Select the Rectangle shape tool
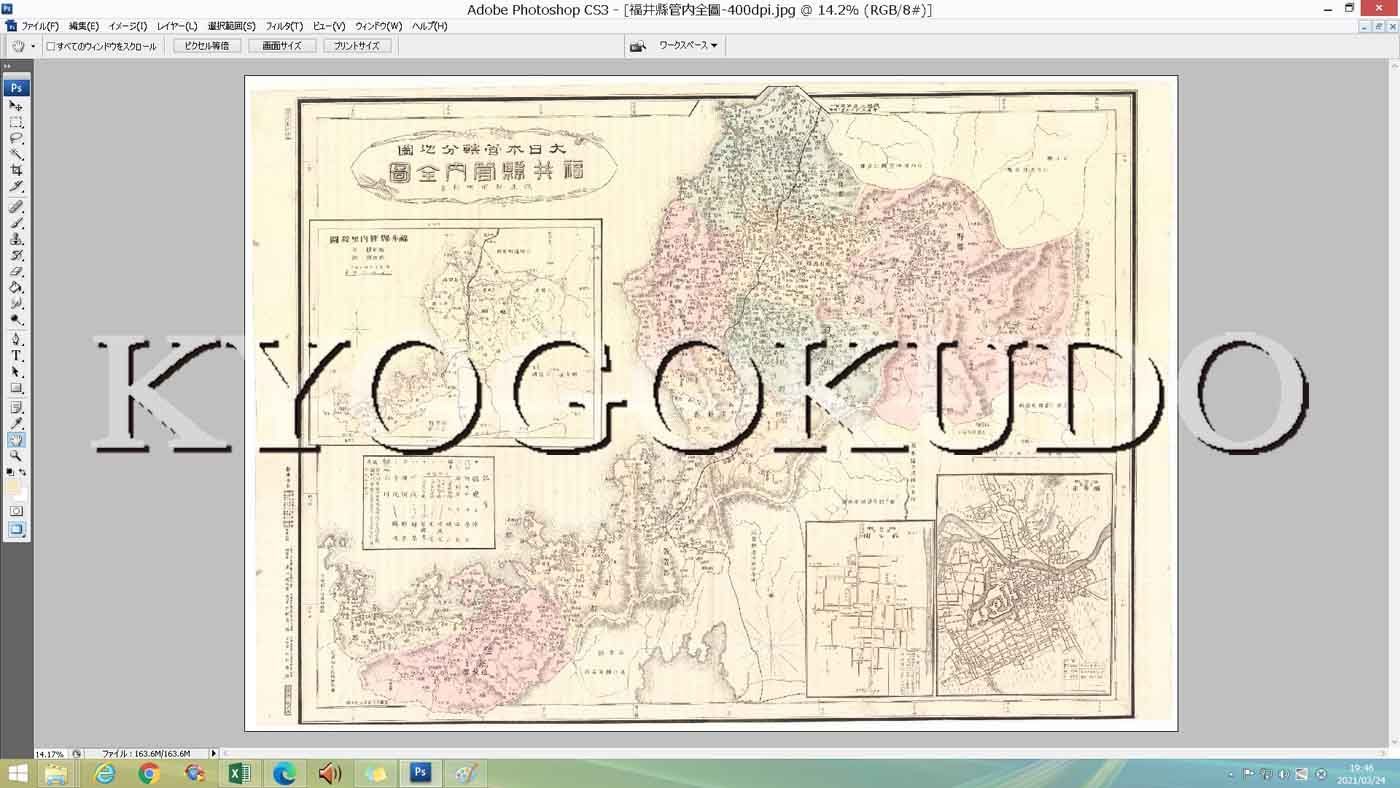Viewport: 1400px width, 788px height. click(x=16, y=388)
